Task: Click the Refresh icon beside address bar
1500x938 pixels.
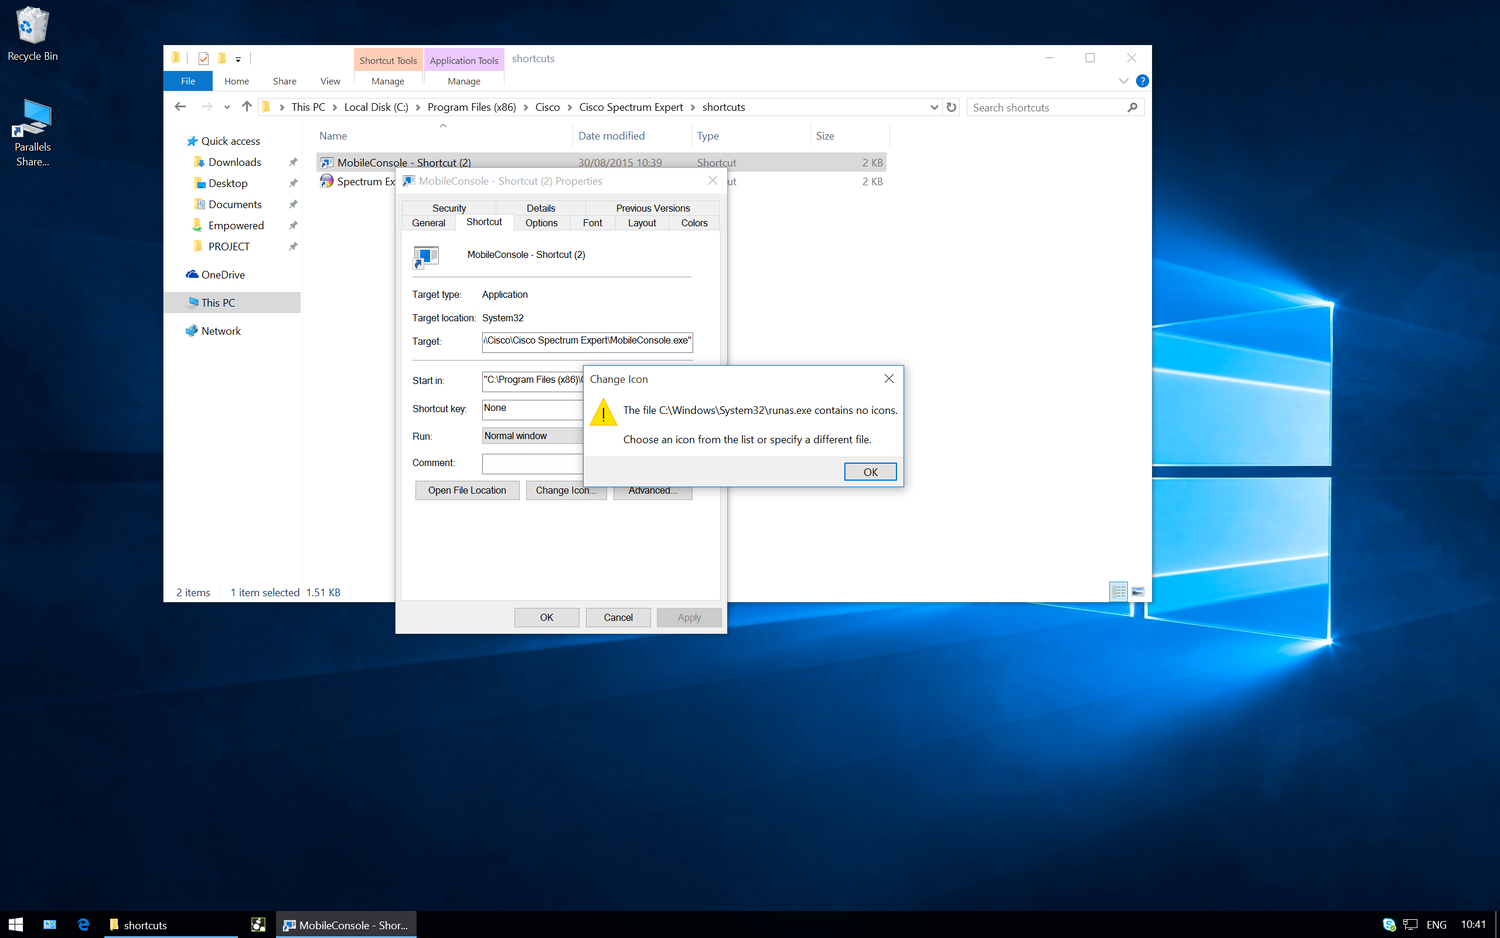Action: [x=951, y=107]
